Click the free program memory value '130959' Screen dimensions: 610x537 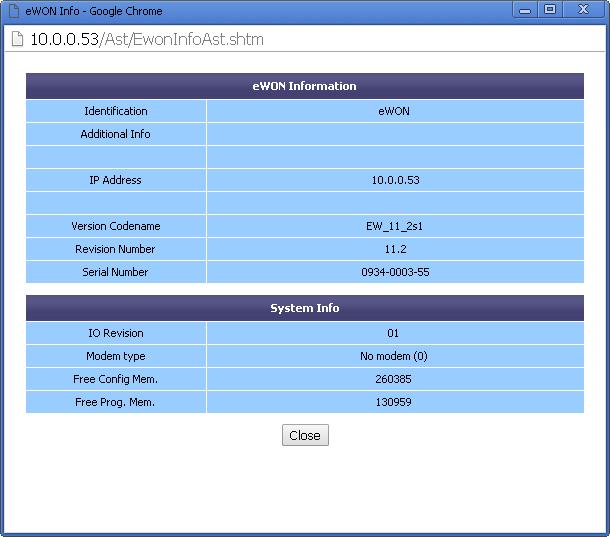tap(393, 402)
